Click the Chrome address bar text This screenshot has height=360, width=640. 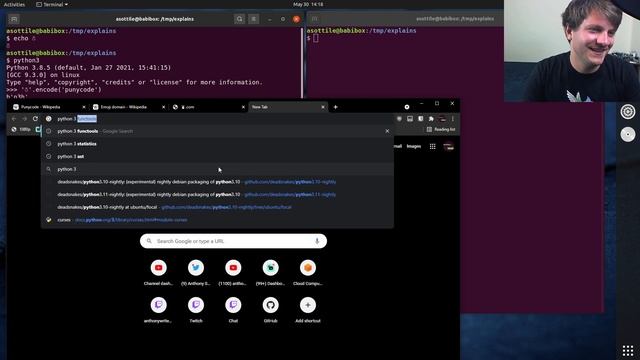[77, 119]
